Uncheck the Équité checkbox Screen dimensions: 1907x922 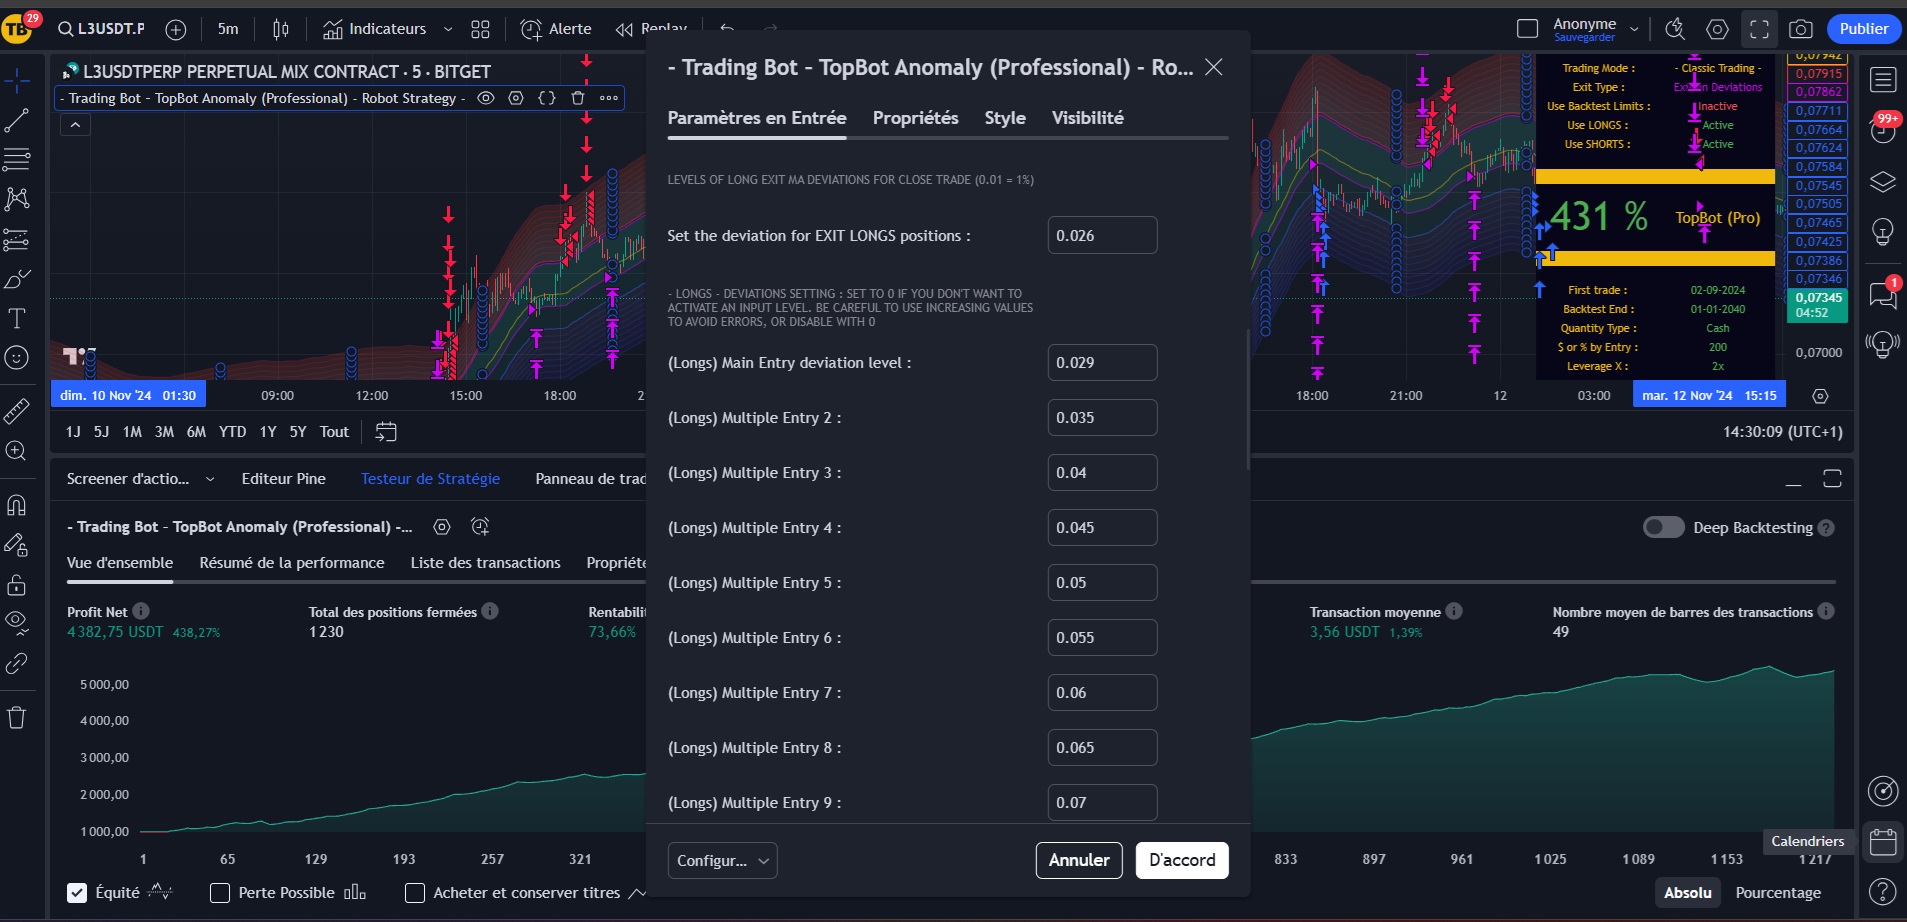pyautogui.click(x=77, y=893)
